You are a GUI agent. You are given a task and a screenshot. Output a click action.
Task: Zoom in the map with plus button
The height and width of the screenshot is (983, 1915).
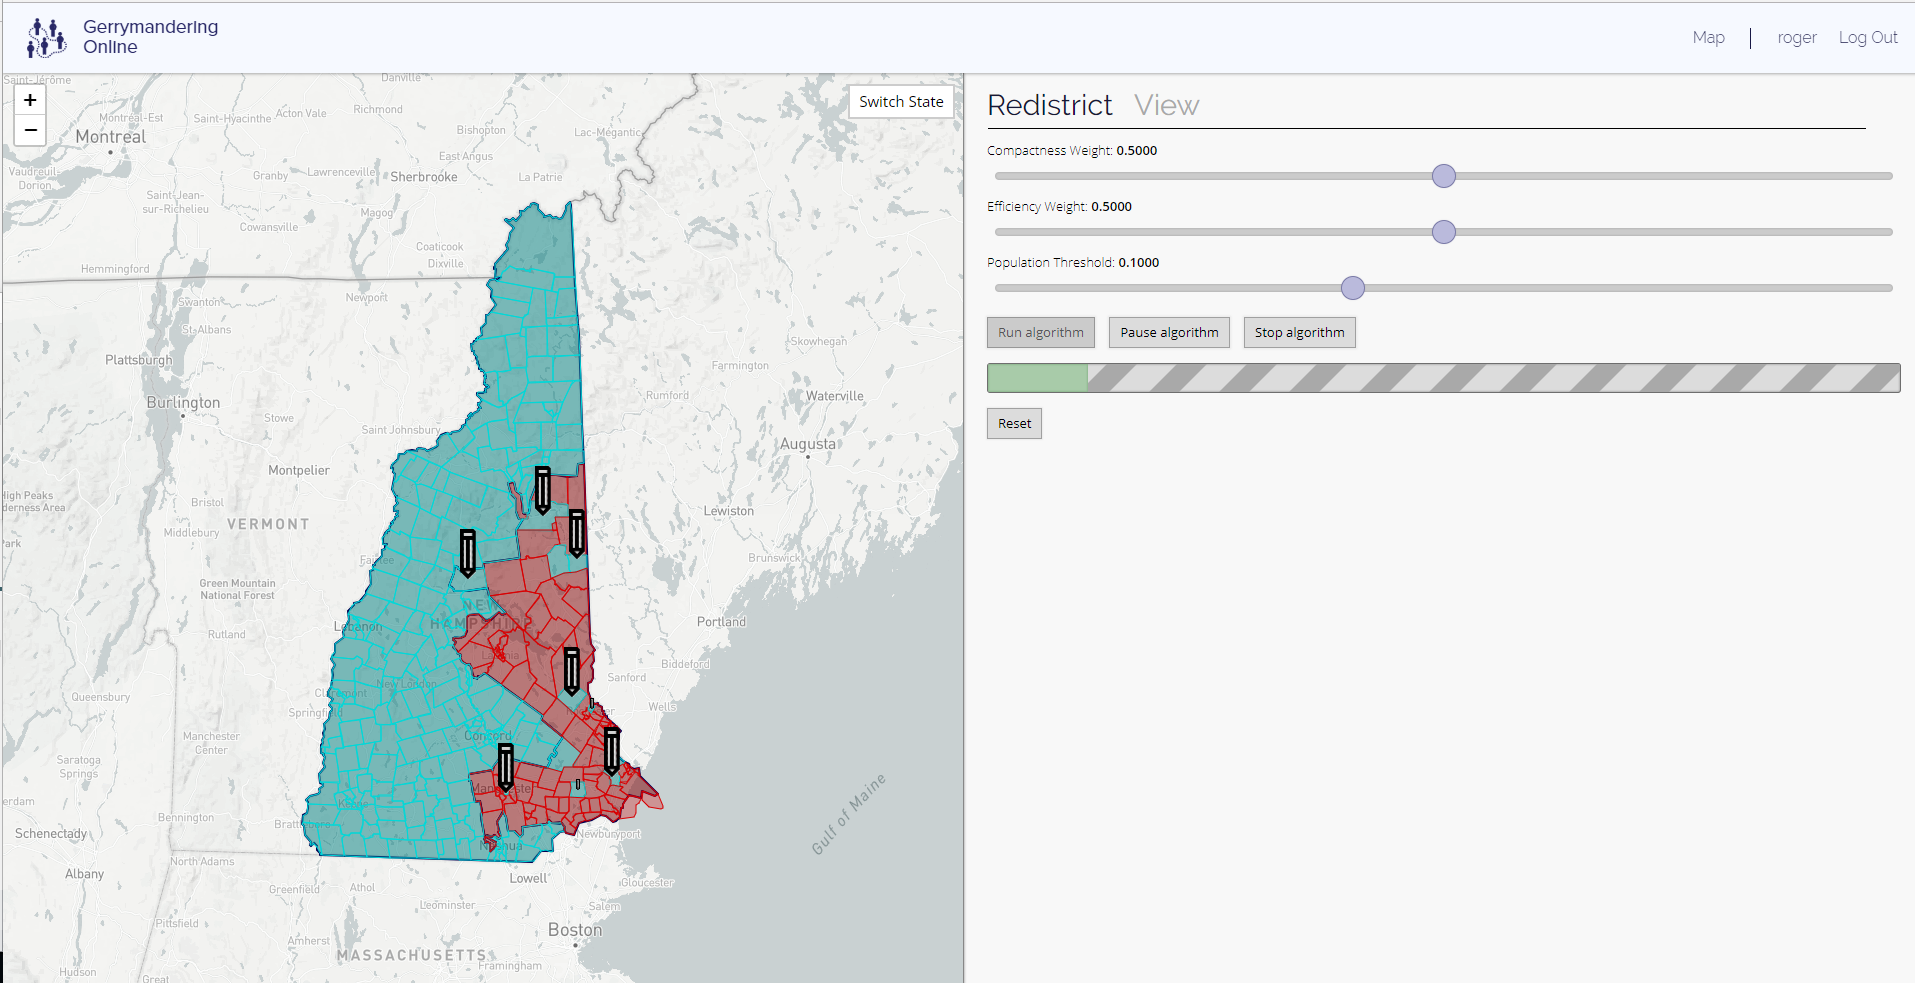pyautogui.click(x=30, y=100)
